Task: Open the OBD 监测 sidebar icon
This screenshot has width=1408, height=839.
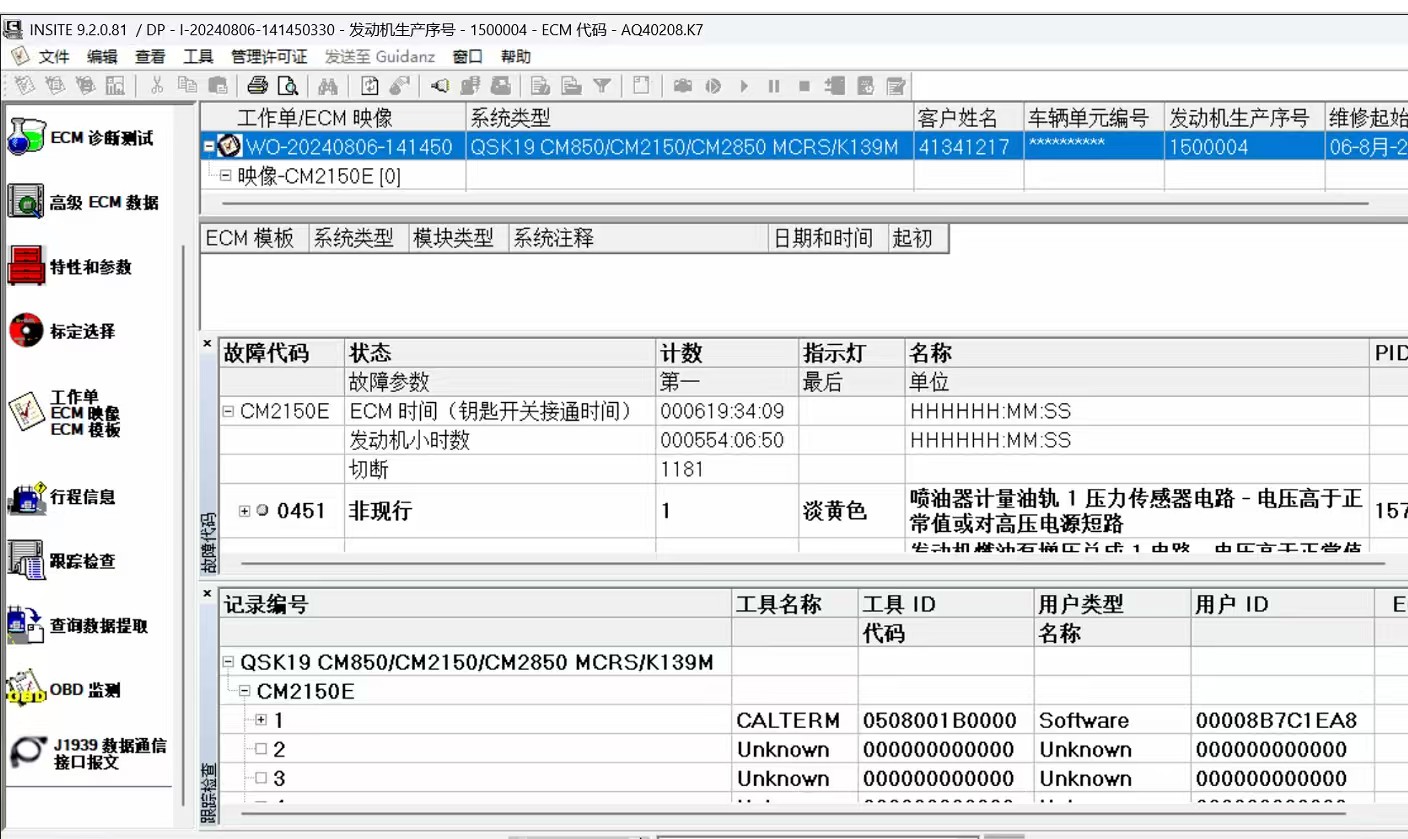Action: (x=26, y=690)
